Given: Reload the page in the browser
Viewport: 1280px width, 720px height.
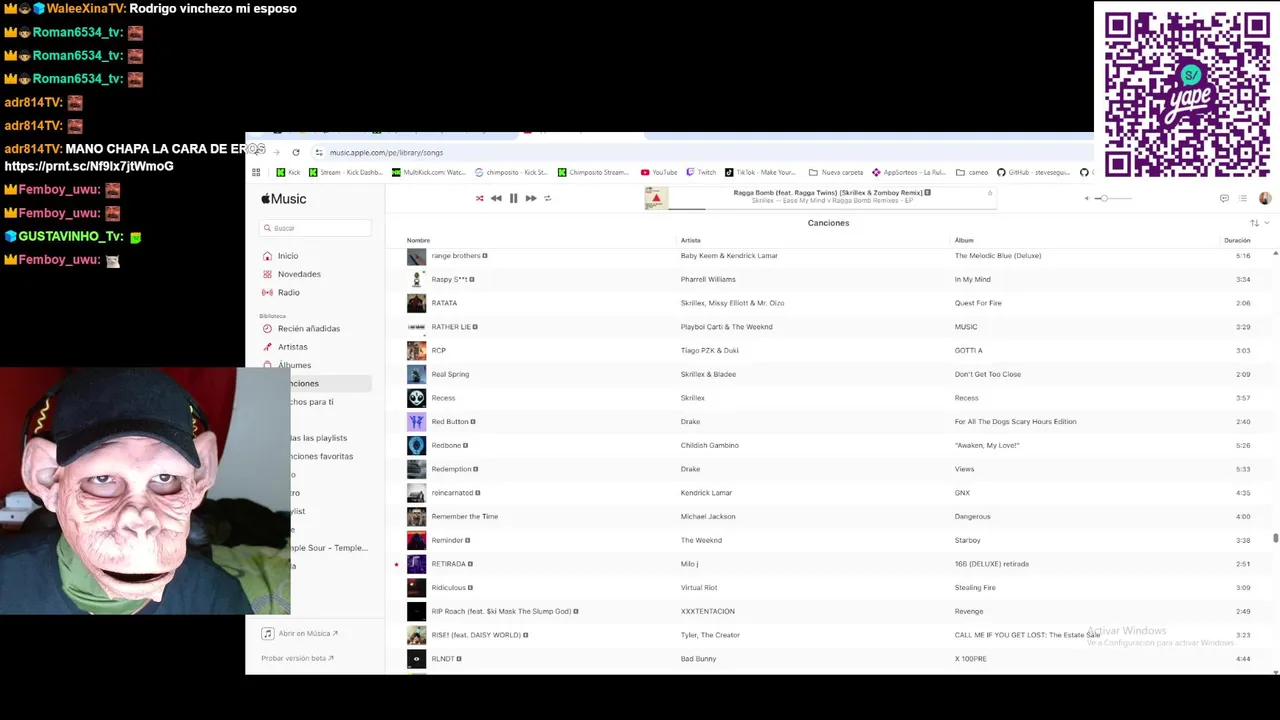Looking at the screenshot, I should click(x=296, y=152).
